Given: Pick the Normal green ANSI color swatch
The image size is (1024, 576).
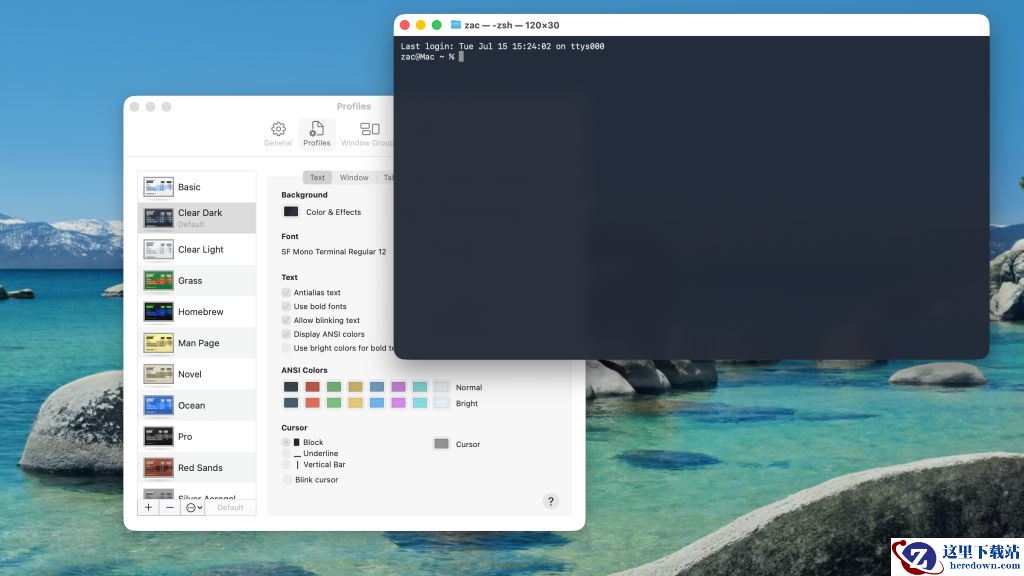Looking at the screenshot, I should click(334, 387).
